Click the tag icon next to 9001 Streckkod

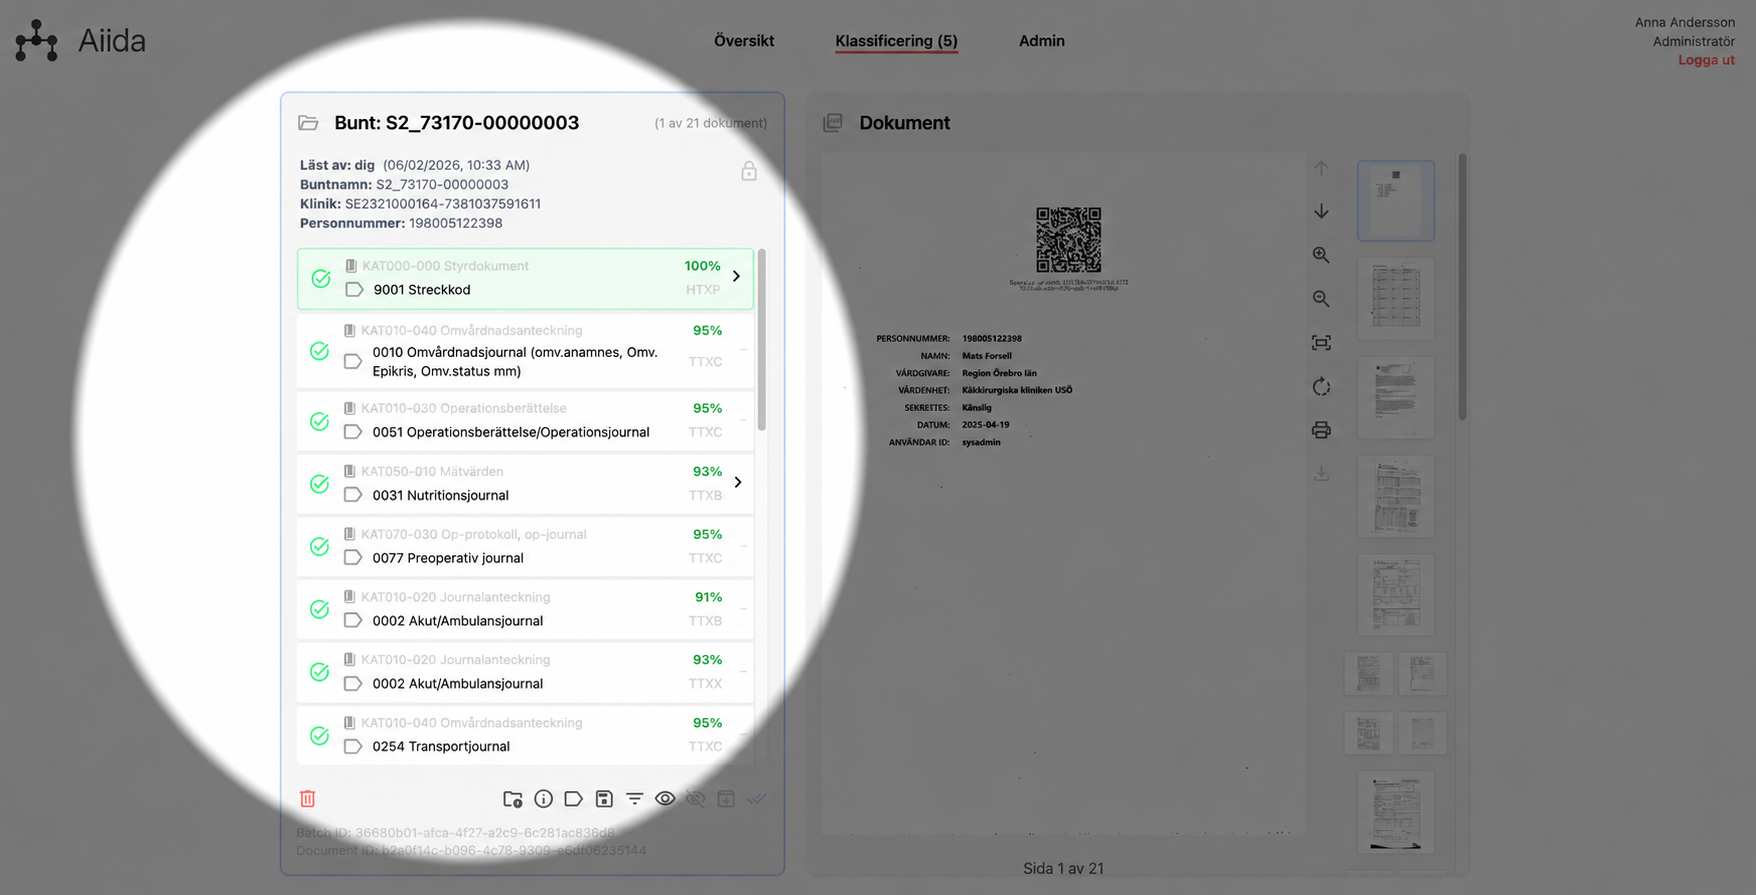[354, 290]
